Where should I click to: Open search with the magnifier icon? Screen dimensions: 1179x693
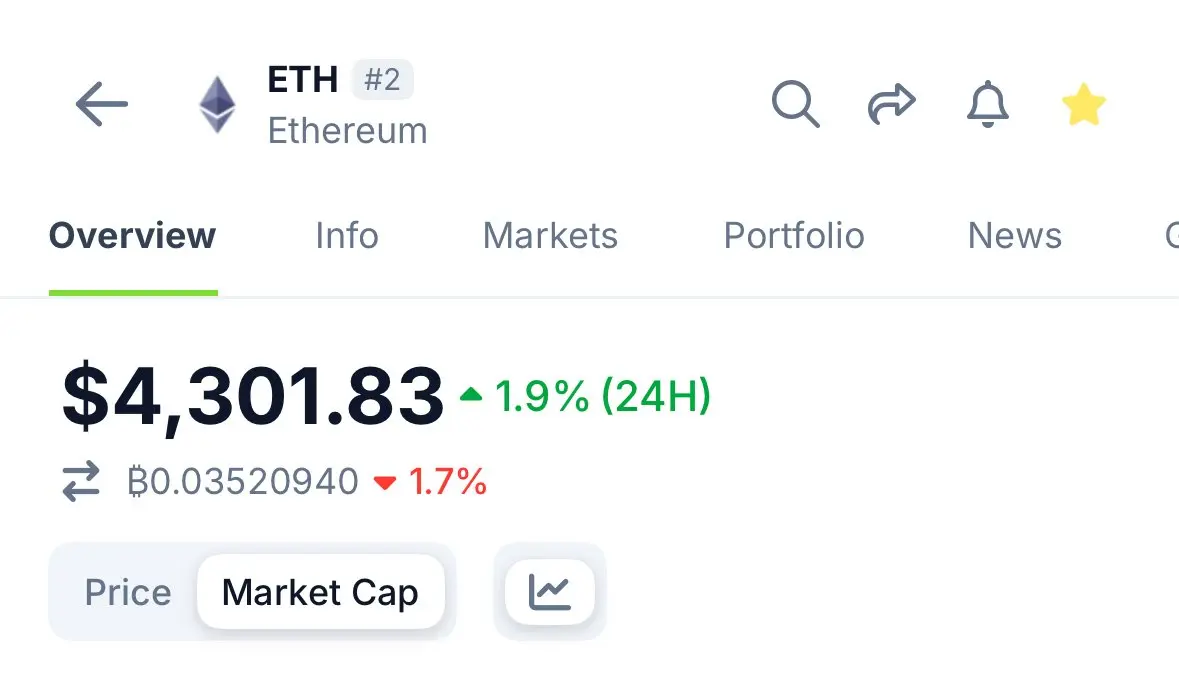point(796,104)
